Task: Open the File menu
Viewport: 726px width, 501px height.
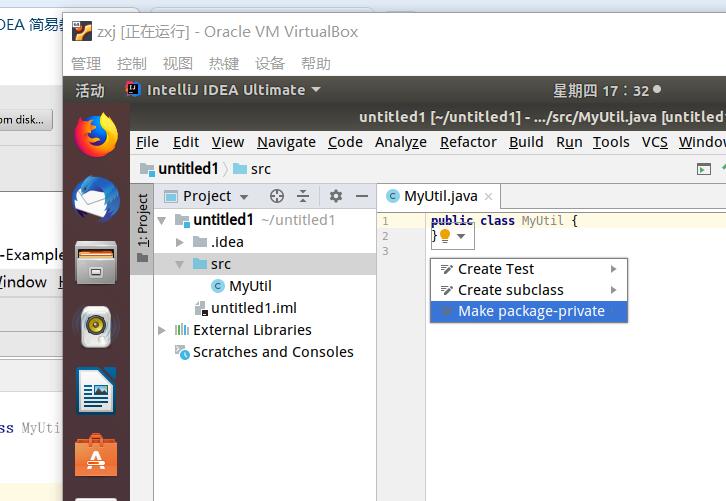Action: pos(147,142)
